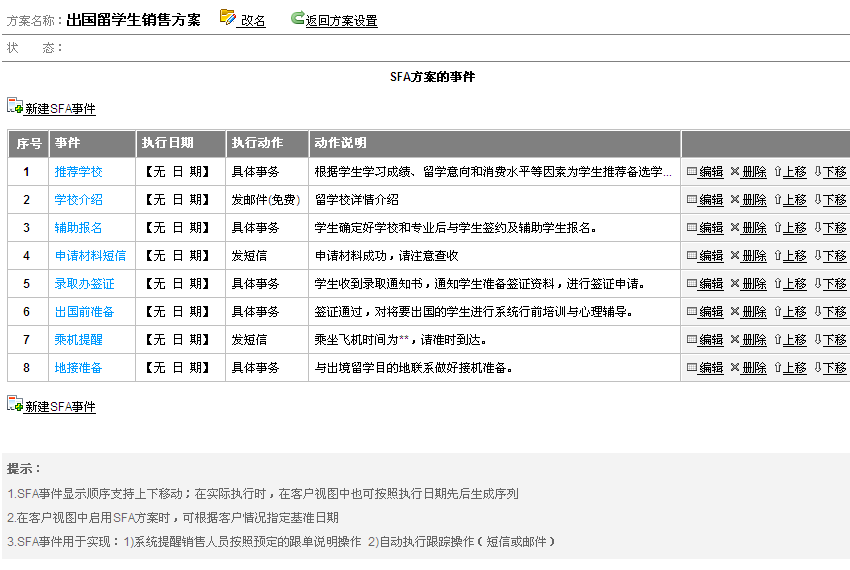Click the delete X icon for 学校介绍 row

click(735, 200)
